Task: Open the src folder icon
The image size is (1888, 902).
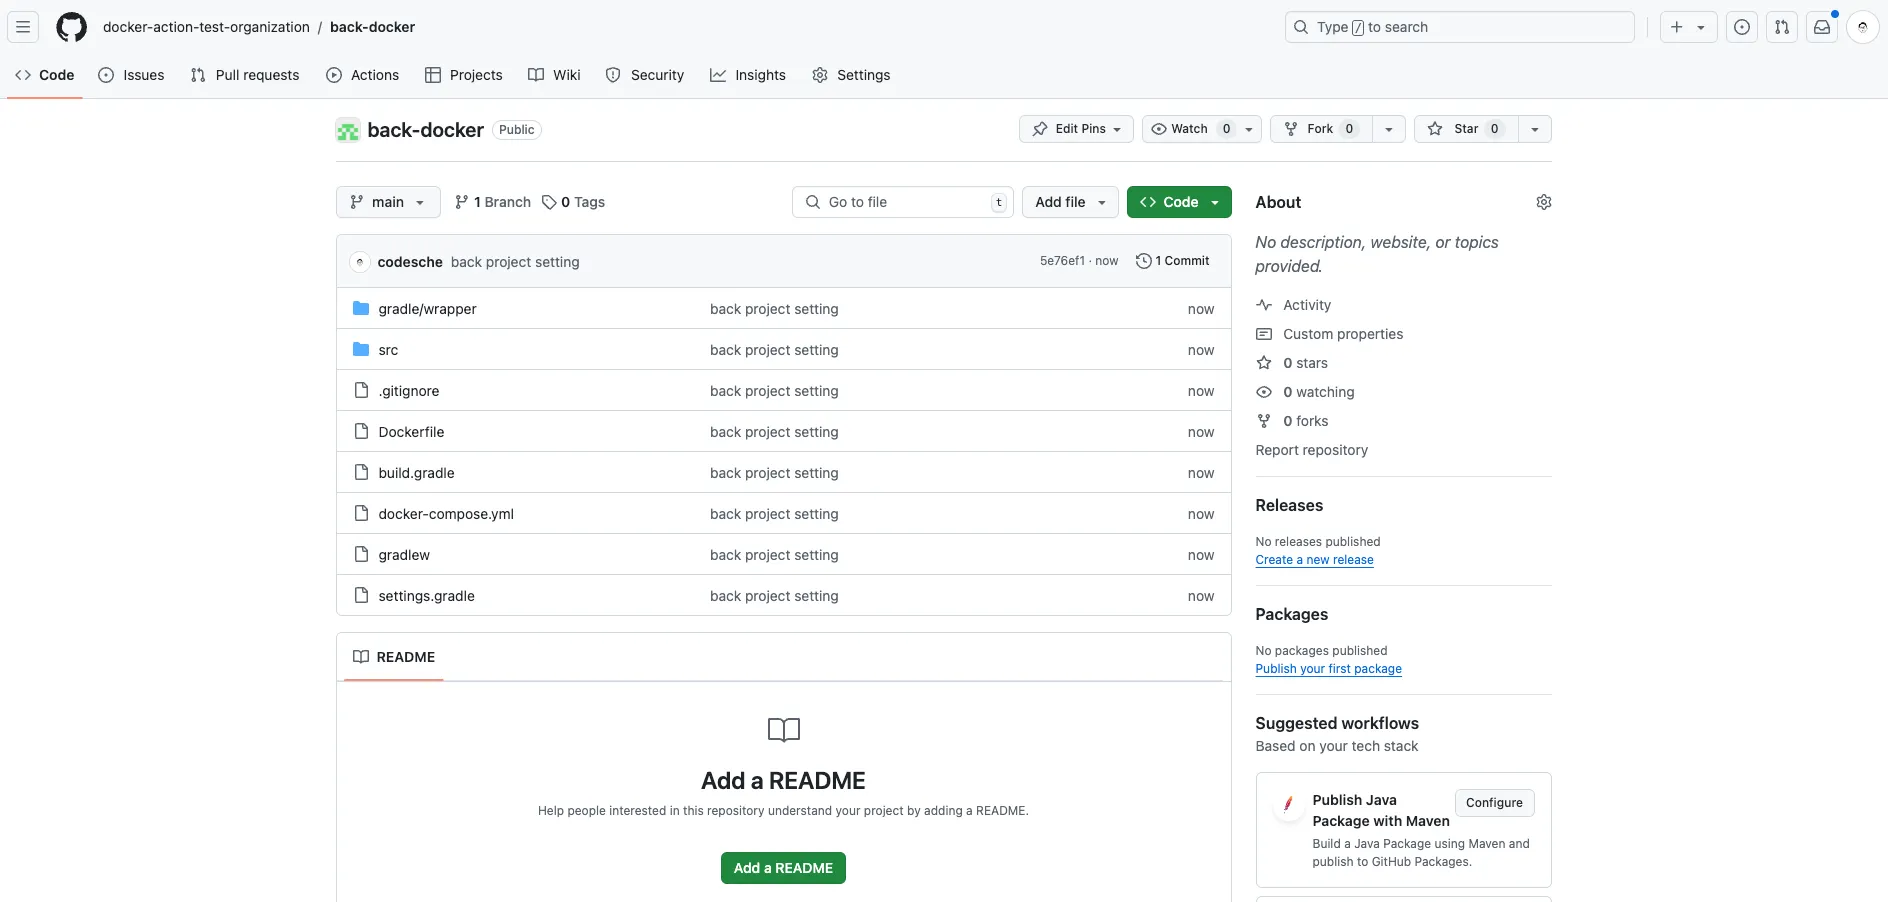Action: pyautogui.click(x=361, y=349)
